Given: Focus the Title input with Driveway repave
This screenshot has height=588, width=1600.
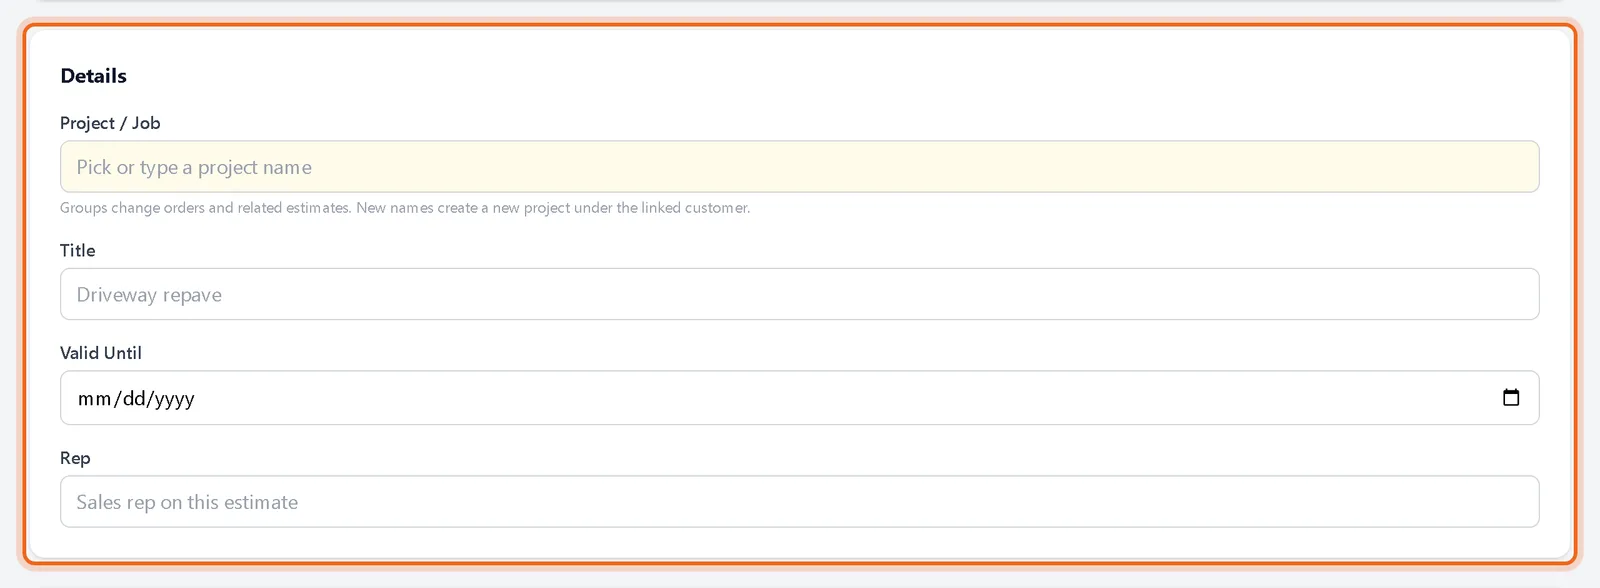Looking at the screenshot, I should [x=799, y=294].
